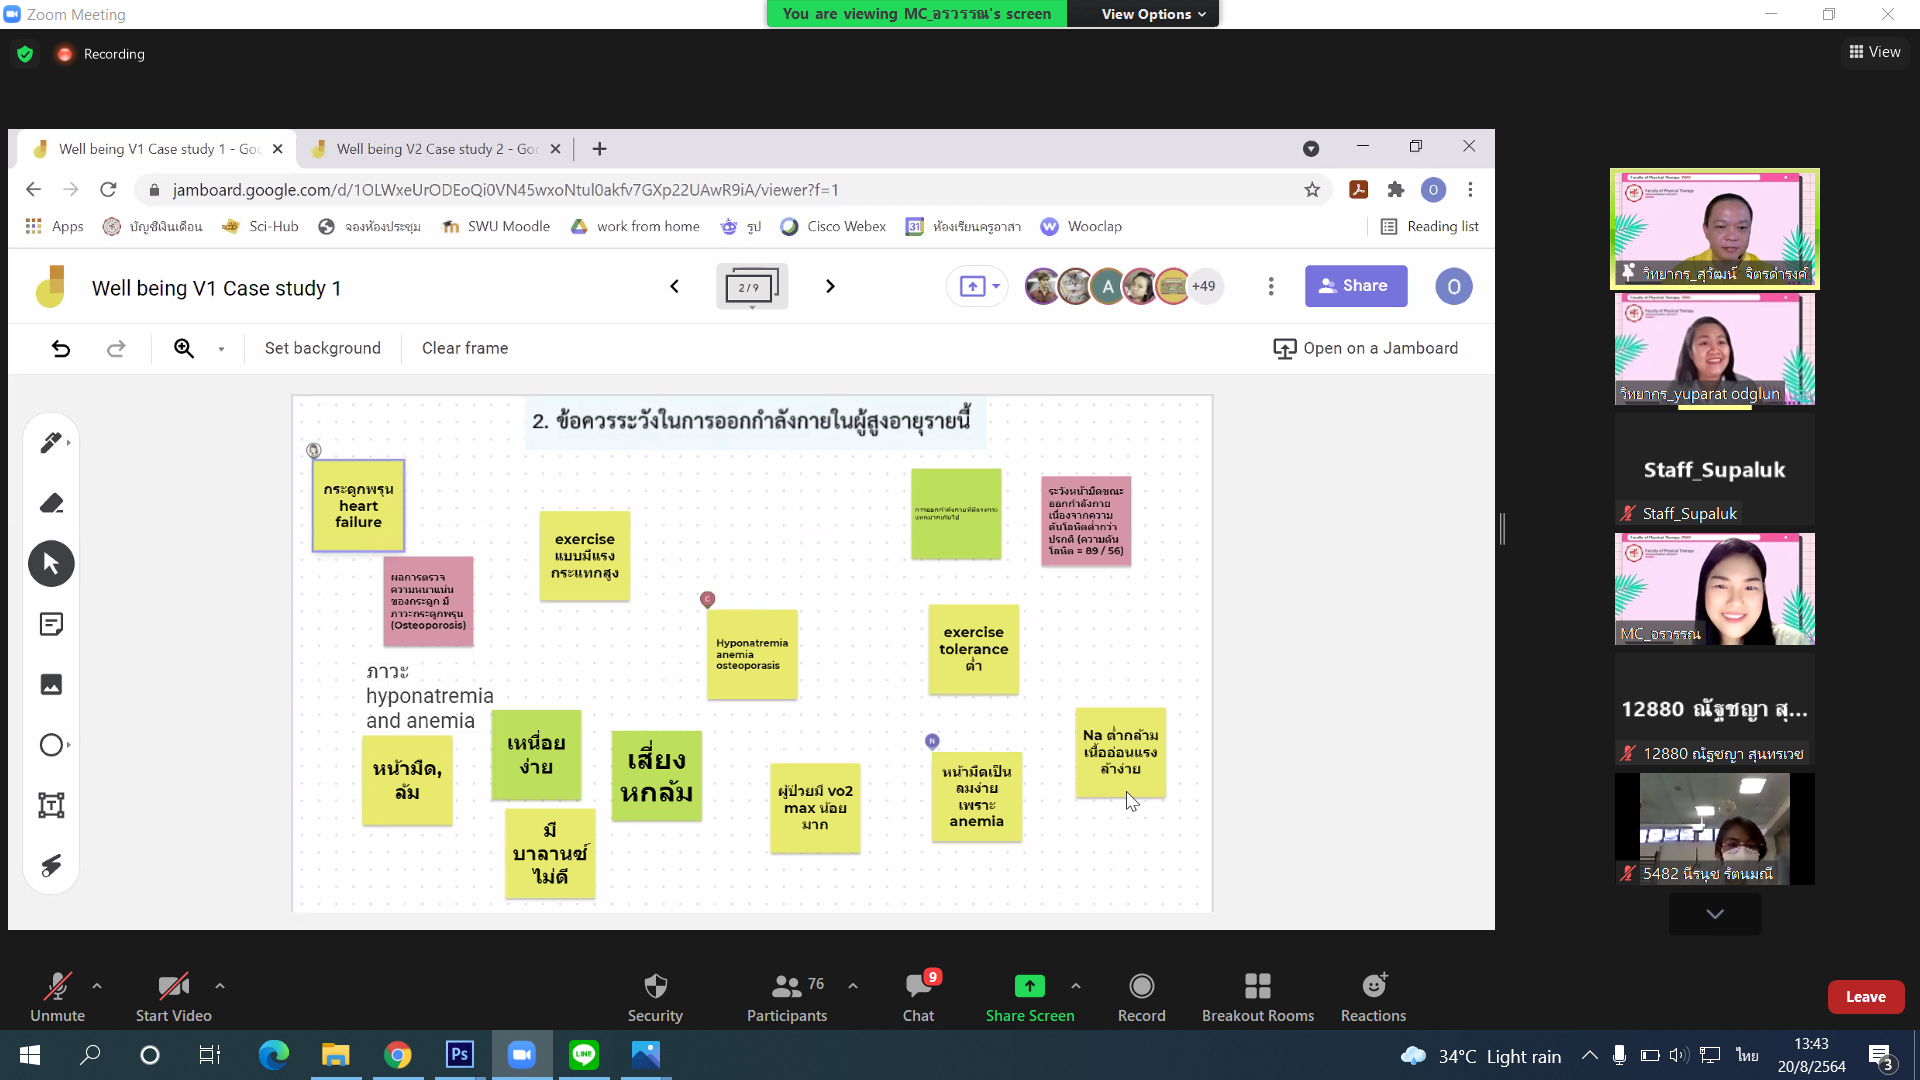
Task: Activate the laser pointer tool
Action: 51,866
